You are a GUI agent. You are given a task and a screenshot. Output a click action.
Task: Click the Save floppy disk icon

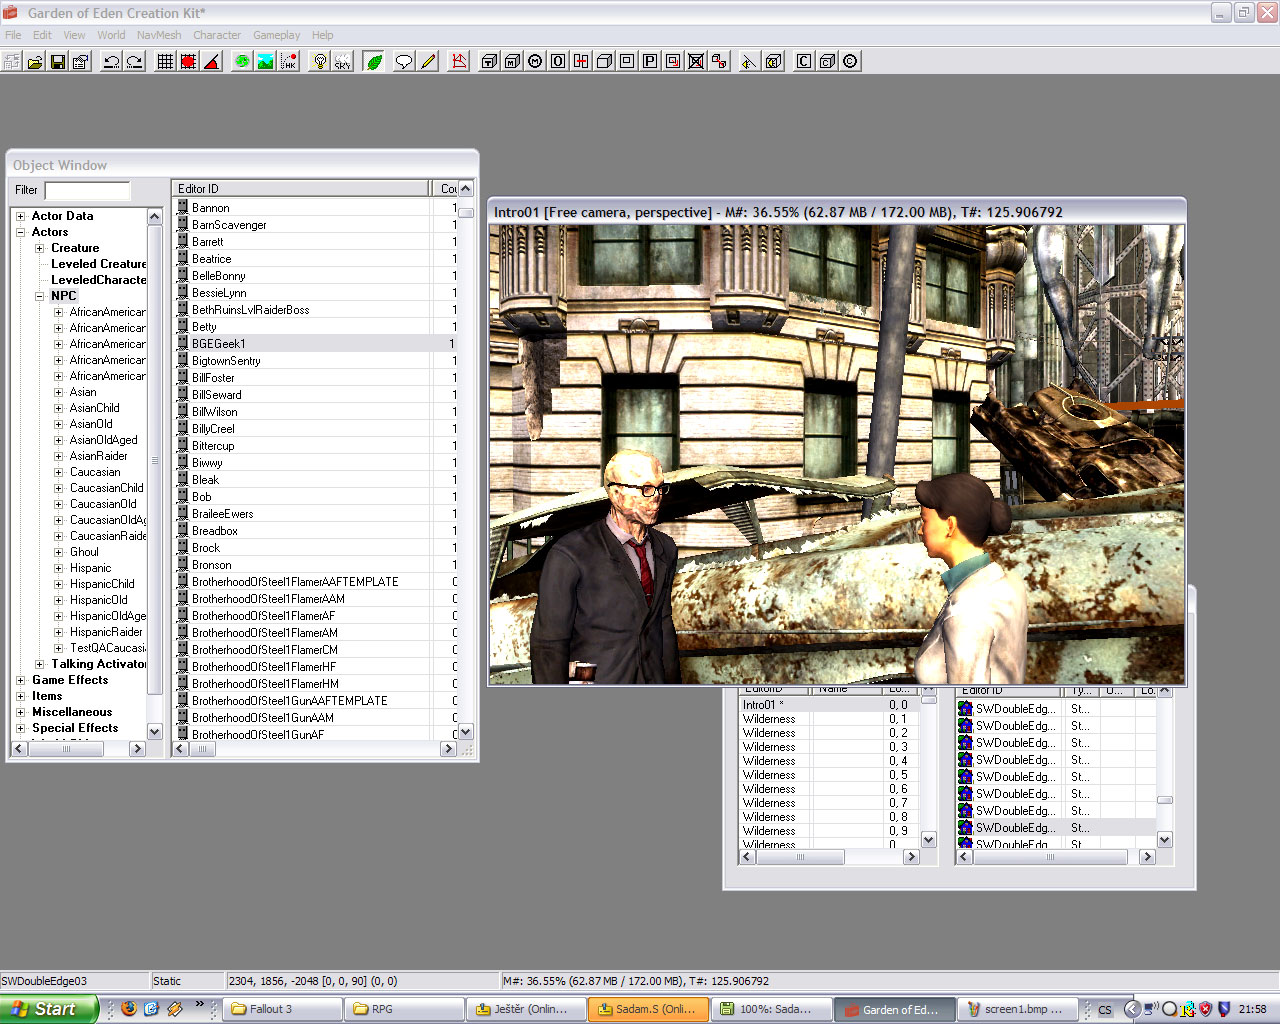[58, 61]
